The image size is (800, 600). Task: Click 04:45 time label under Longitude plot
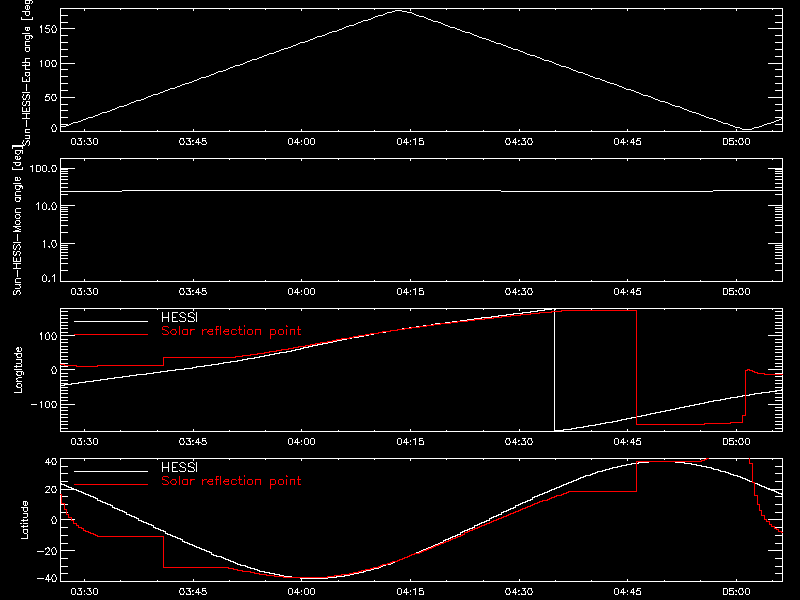coord(628,441)
